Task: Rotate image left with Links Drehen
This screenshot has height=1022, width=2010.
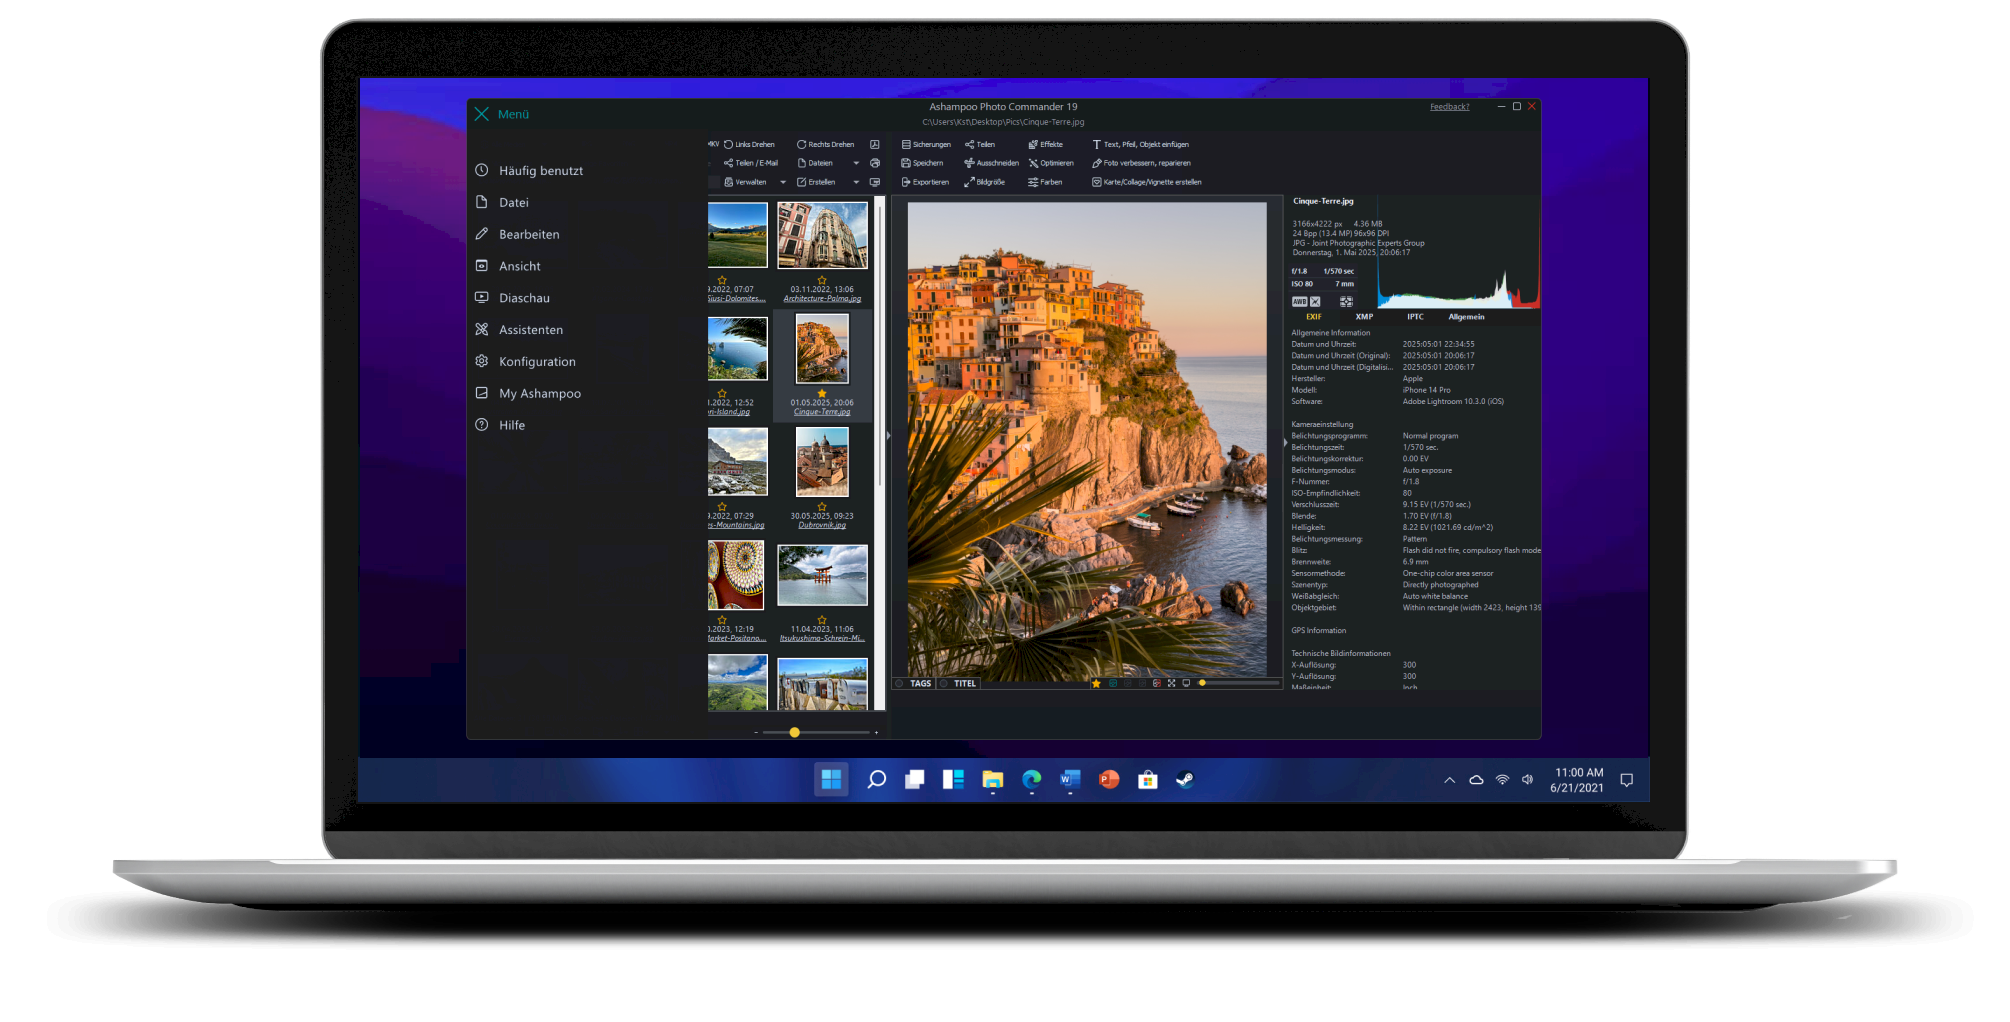Action: click(x=749, y=144)
